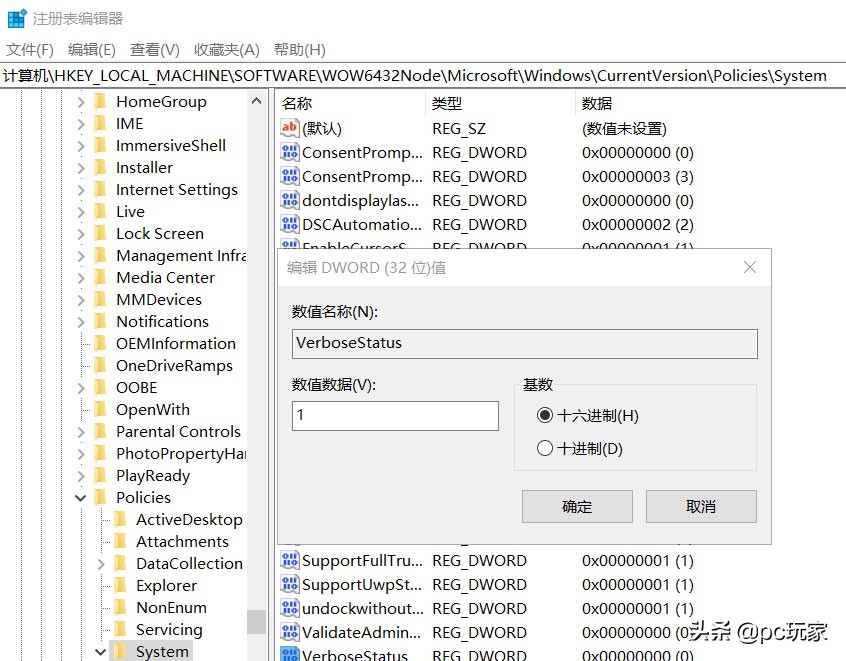The height and width of the screenshot is (661, 846).
Task: Select the (默认) REG_SZ string value icon
Action: (290, 128)
